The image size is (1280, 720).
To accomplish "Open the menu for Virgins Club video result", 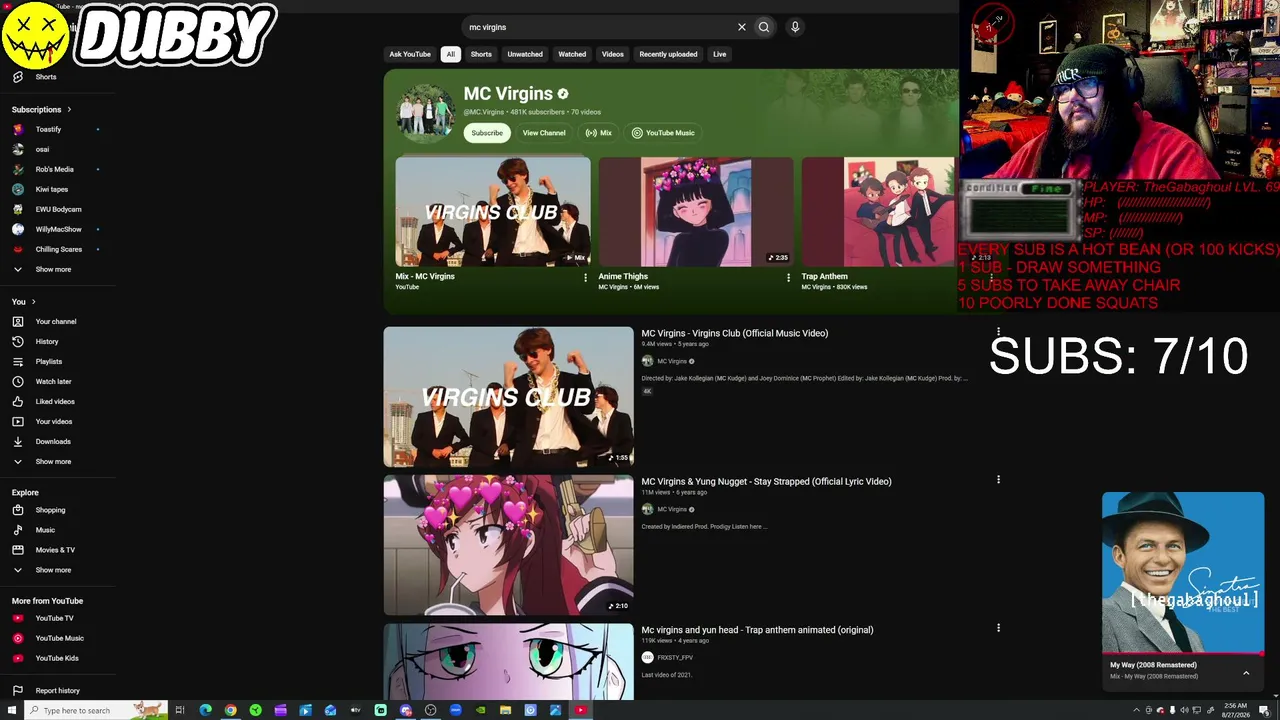I will click(998, 332).
